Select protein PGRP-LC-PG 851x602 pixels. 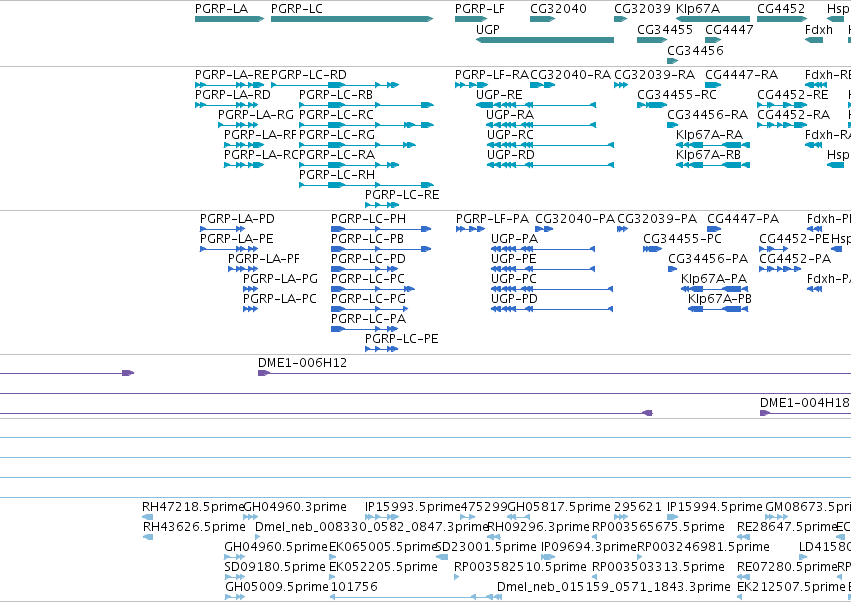click(370, 309)
